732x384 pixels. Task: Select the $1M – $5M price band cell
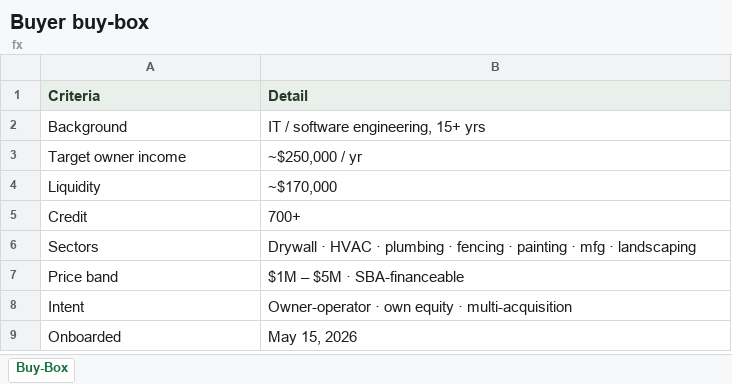pos(495,276)
